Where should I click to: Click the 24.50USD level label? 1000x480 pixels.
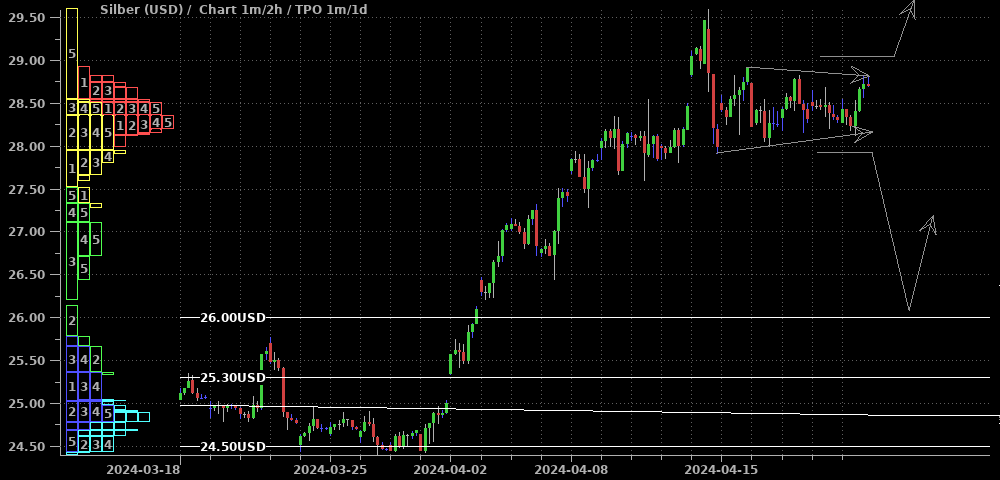[x=233, y=446]
